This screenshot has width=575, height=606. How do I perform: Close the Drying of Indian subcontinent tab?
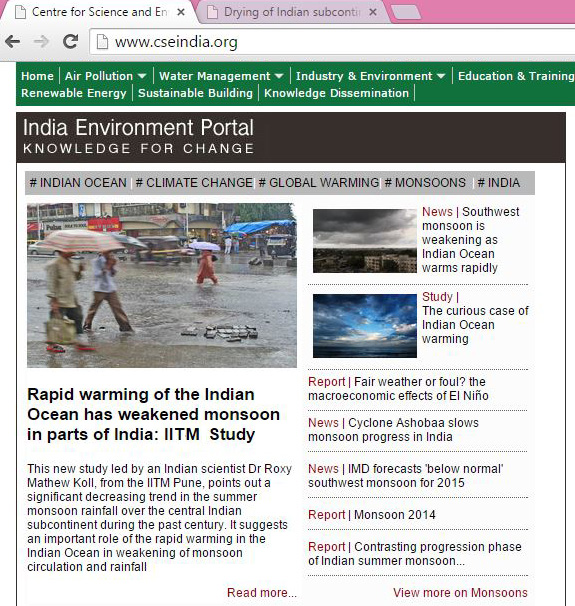tap(373, 12)
